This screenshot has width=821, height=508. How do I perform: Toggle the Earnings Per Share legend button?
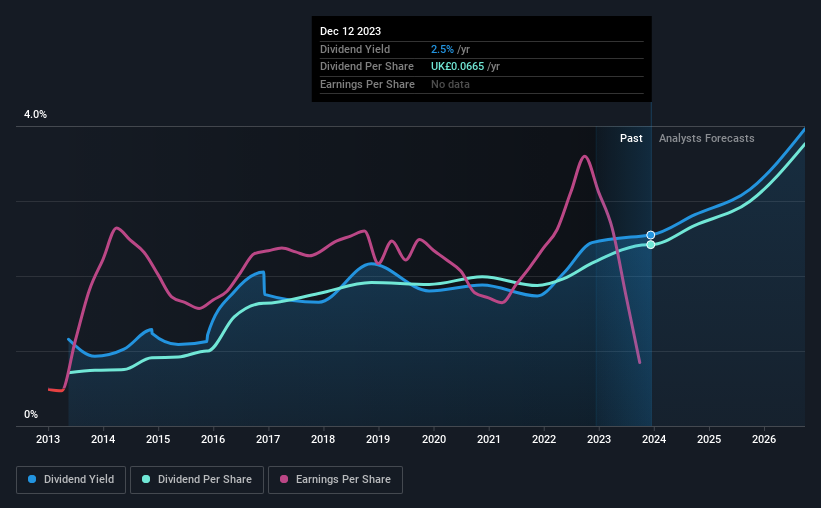point(335,480)
